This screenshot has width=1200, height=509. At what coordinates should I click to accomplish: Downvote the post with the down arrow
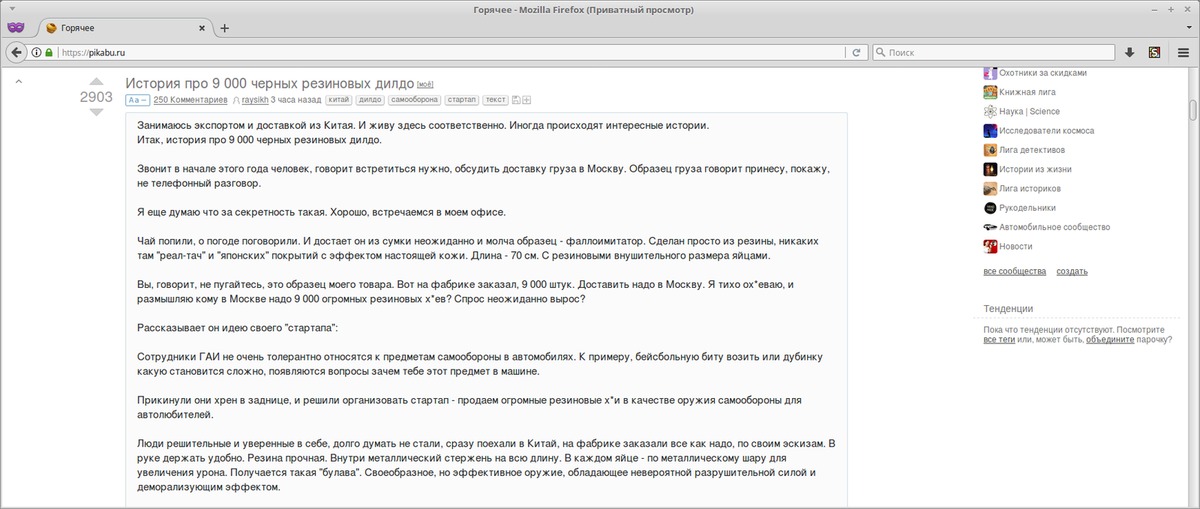[96, 112]
